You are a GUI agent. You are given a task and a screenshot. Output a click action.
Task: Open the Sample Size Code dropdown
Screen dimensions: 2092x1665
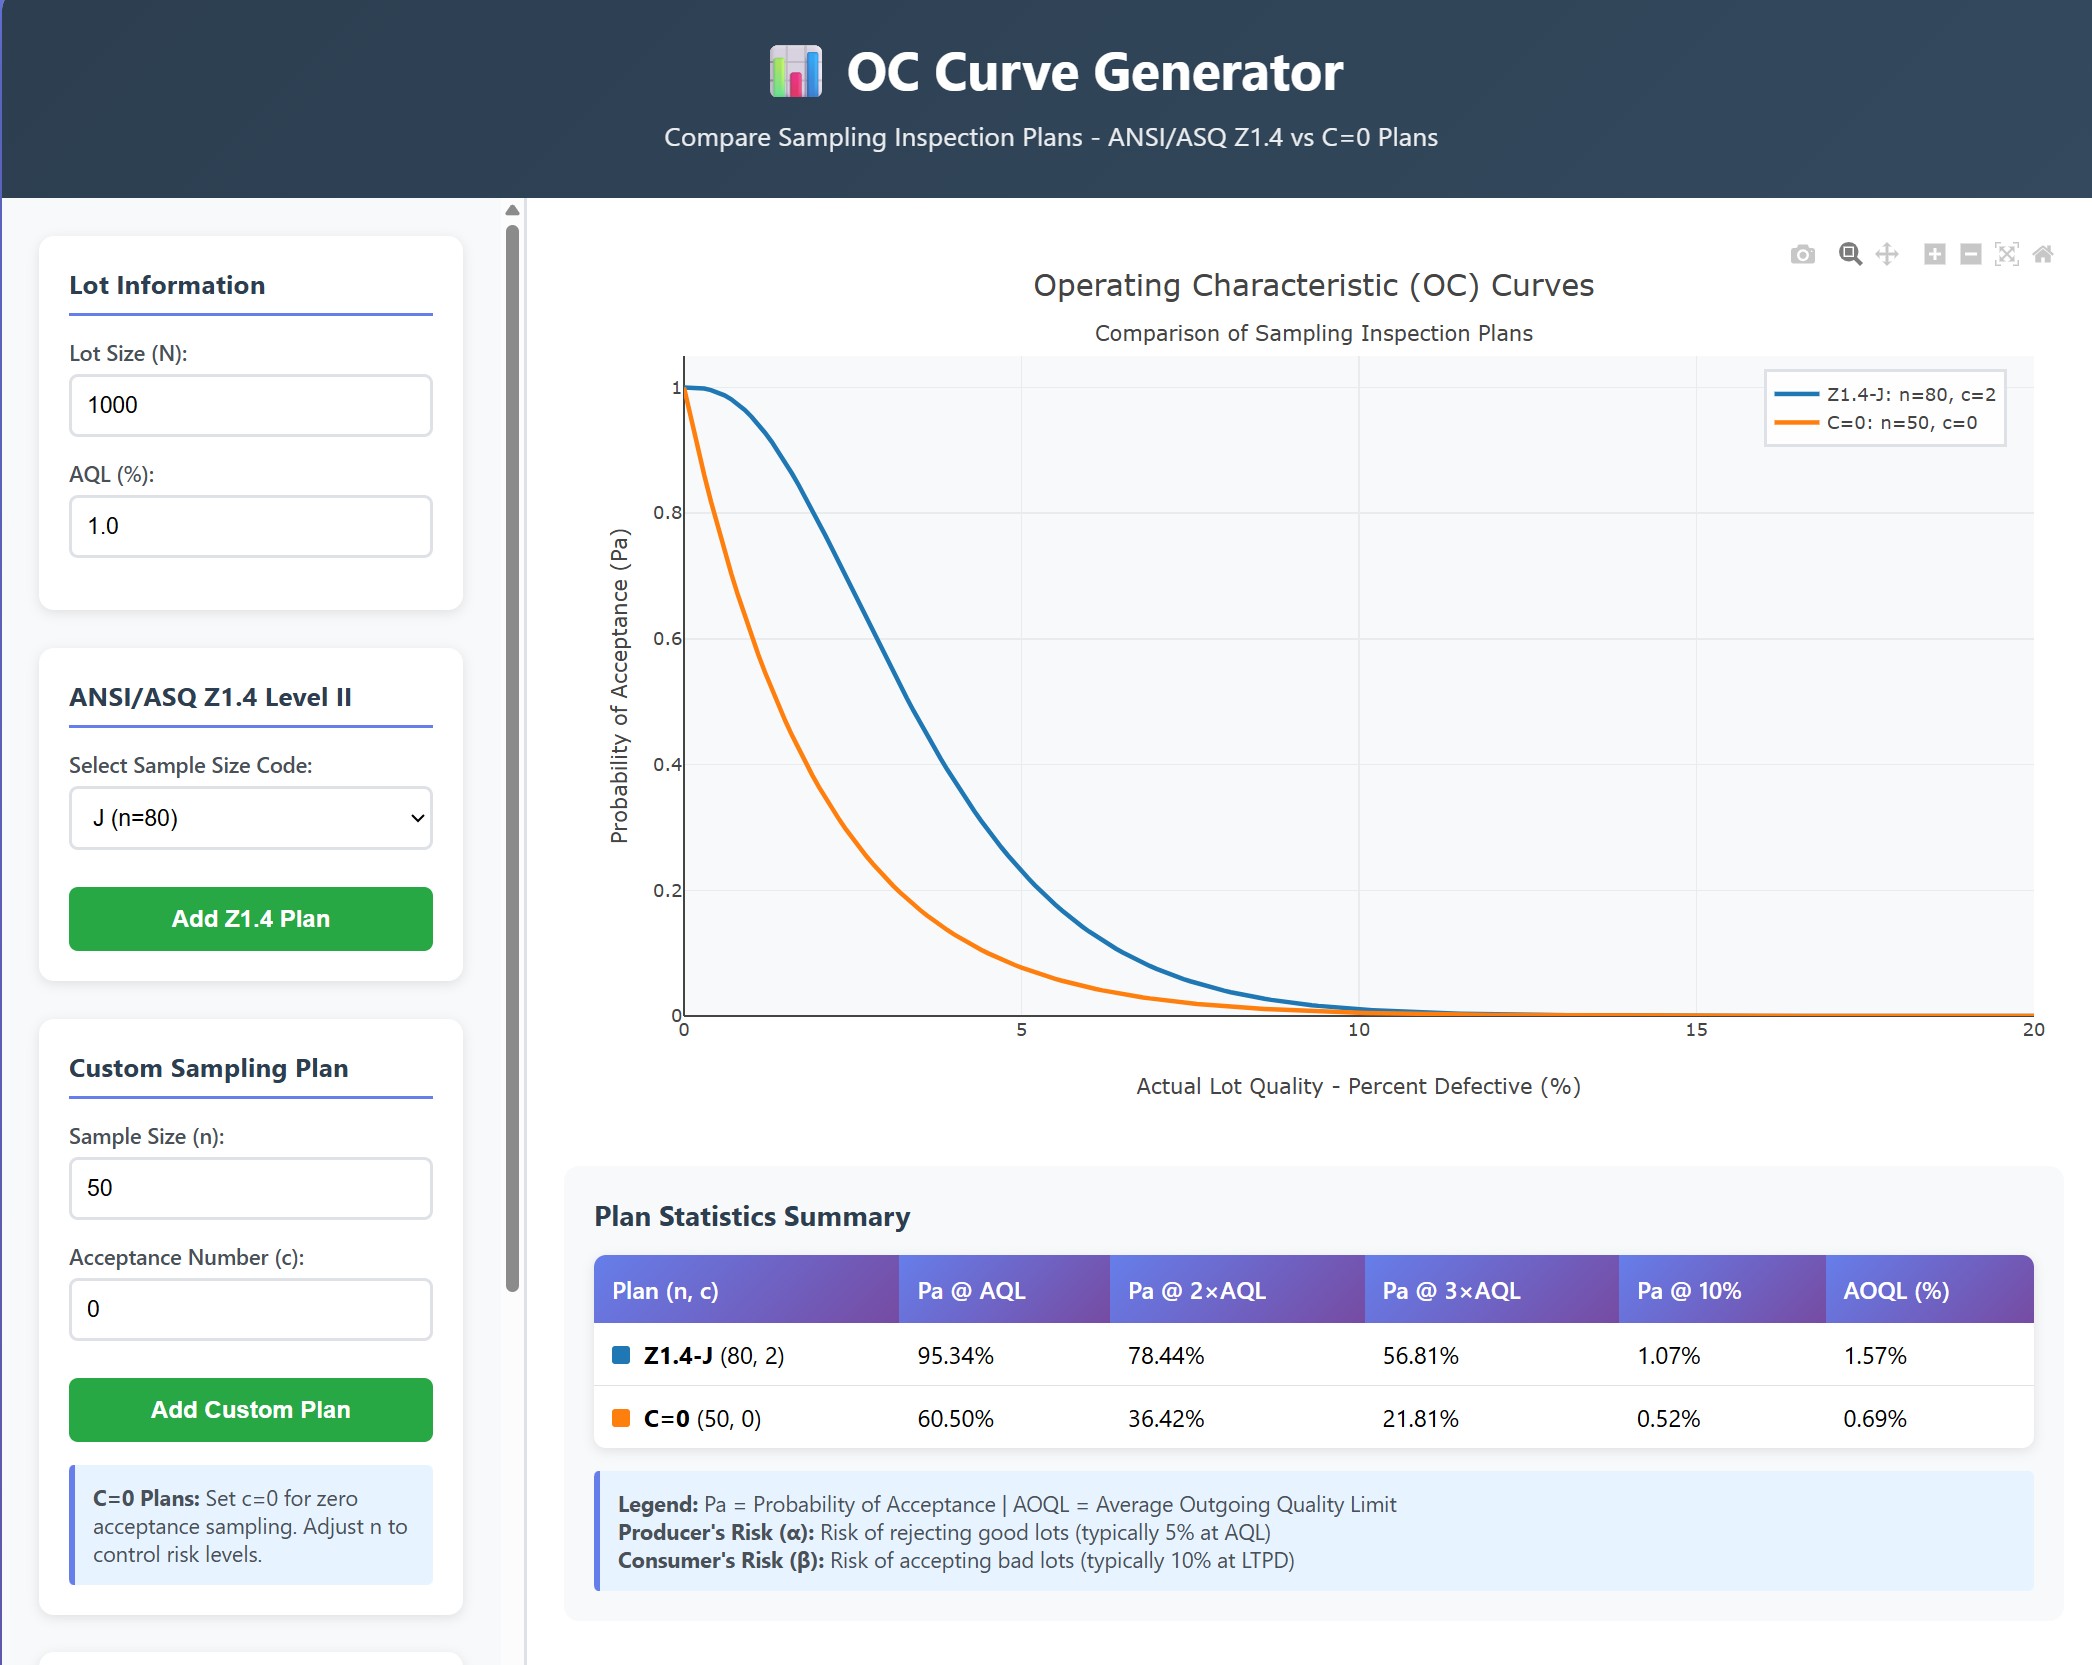point(250,818)
